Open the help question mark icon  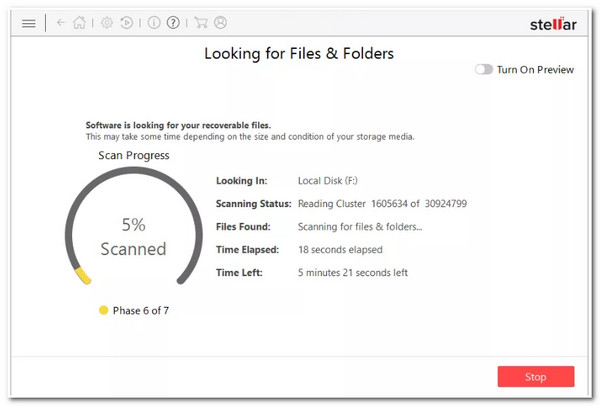coord(173,23)
